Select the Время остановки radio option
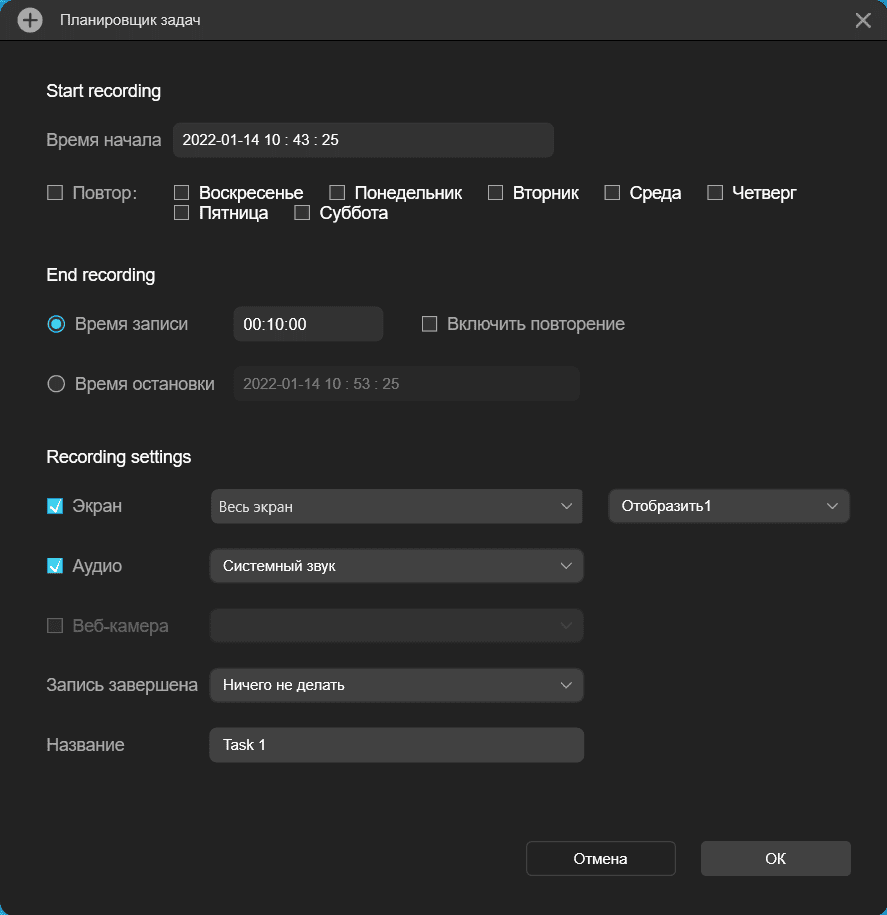Image resolution: width=887 pixels, height=915 pixels. click(x=57, y=384)
